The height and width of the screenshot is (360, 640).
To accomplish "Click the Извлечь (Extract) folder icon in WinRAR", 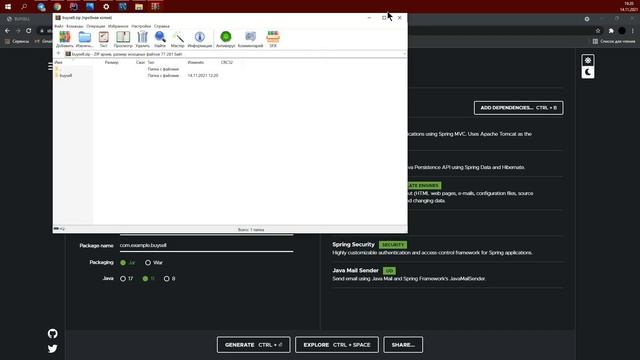I will click(x=84, y=39).
